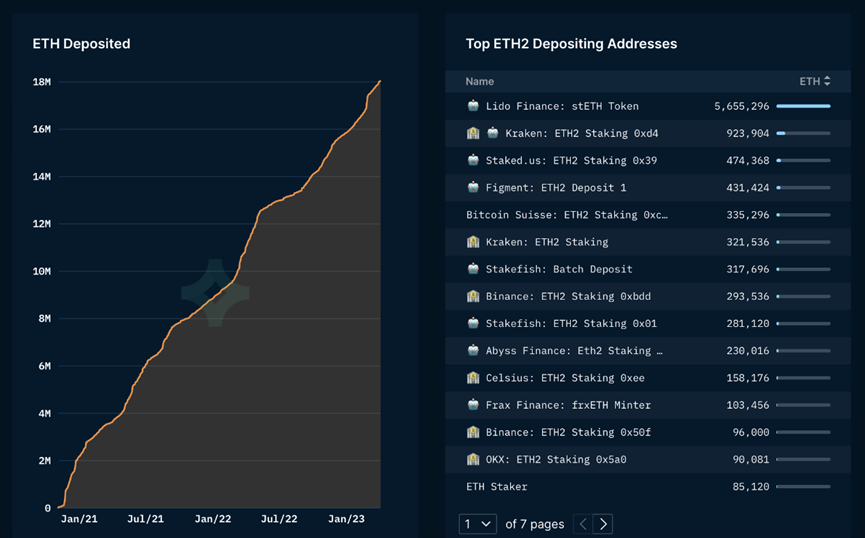Sort table by the ETH column arrows
This screenshot has width=865, height=538.
tap(827, 81)
